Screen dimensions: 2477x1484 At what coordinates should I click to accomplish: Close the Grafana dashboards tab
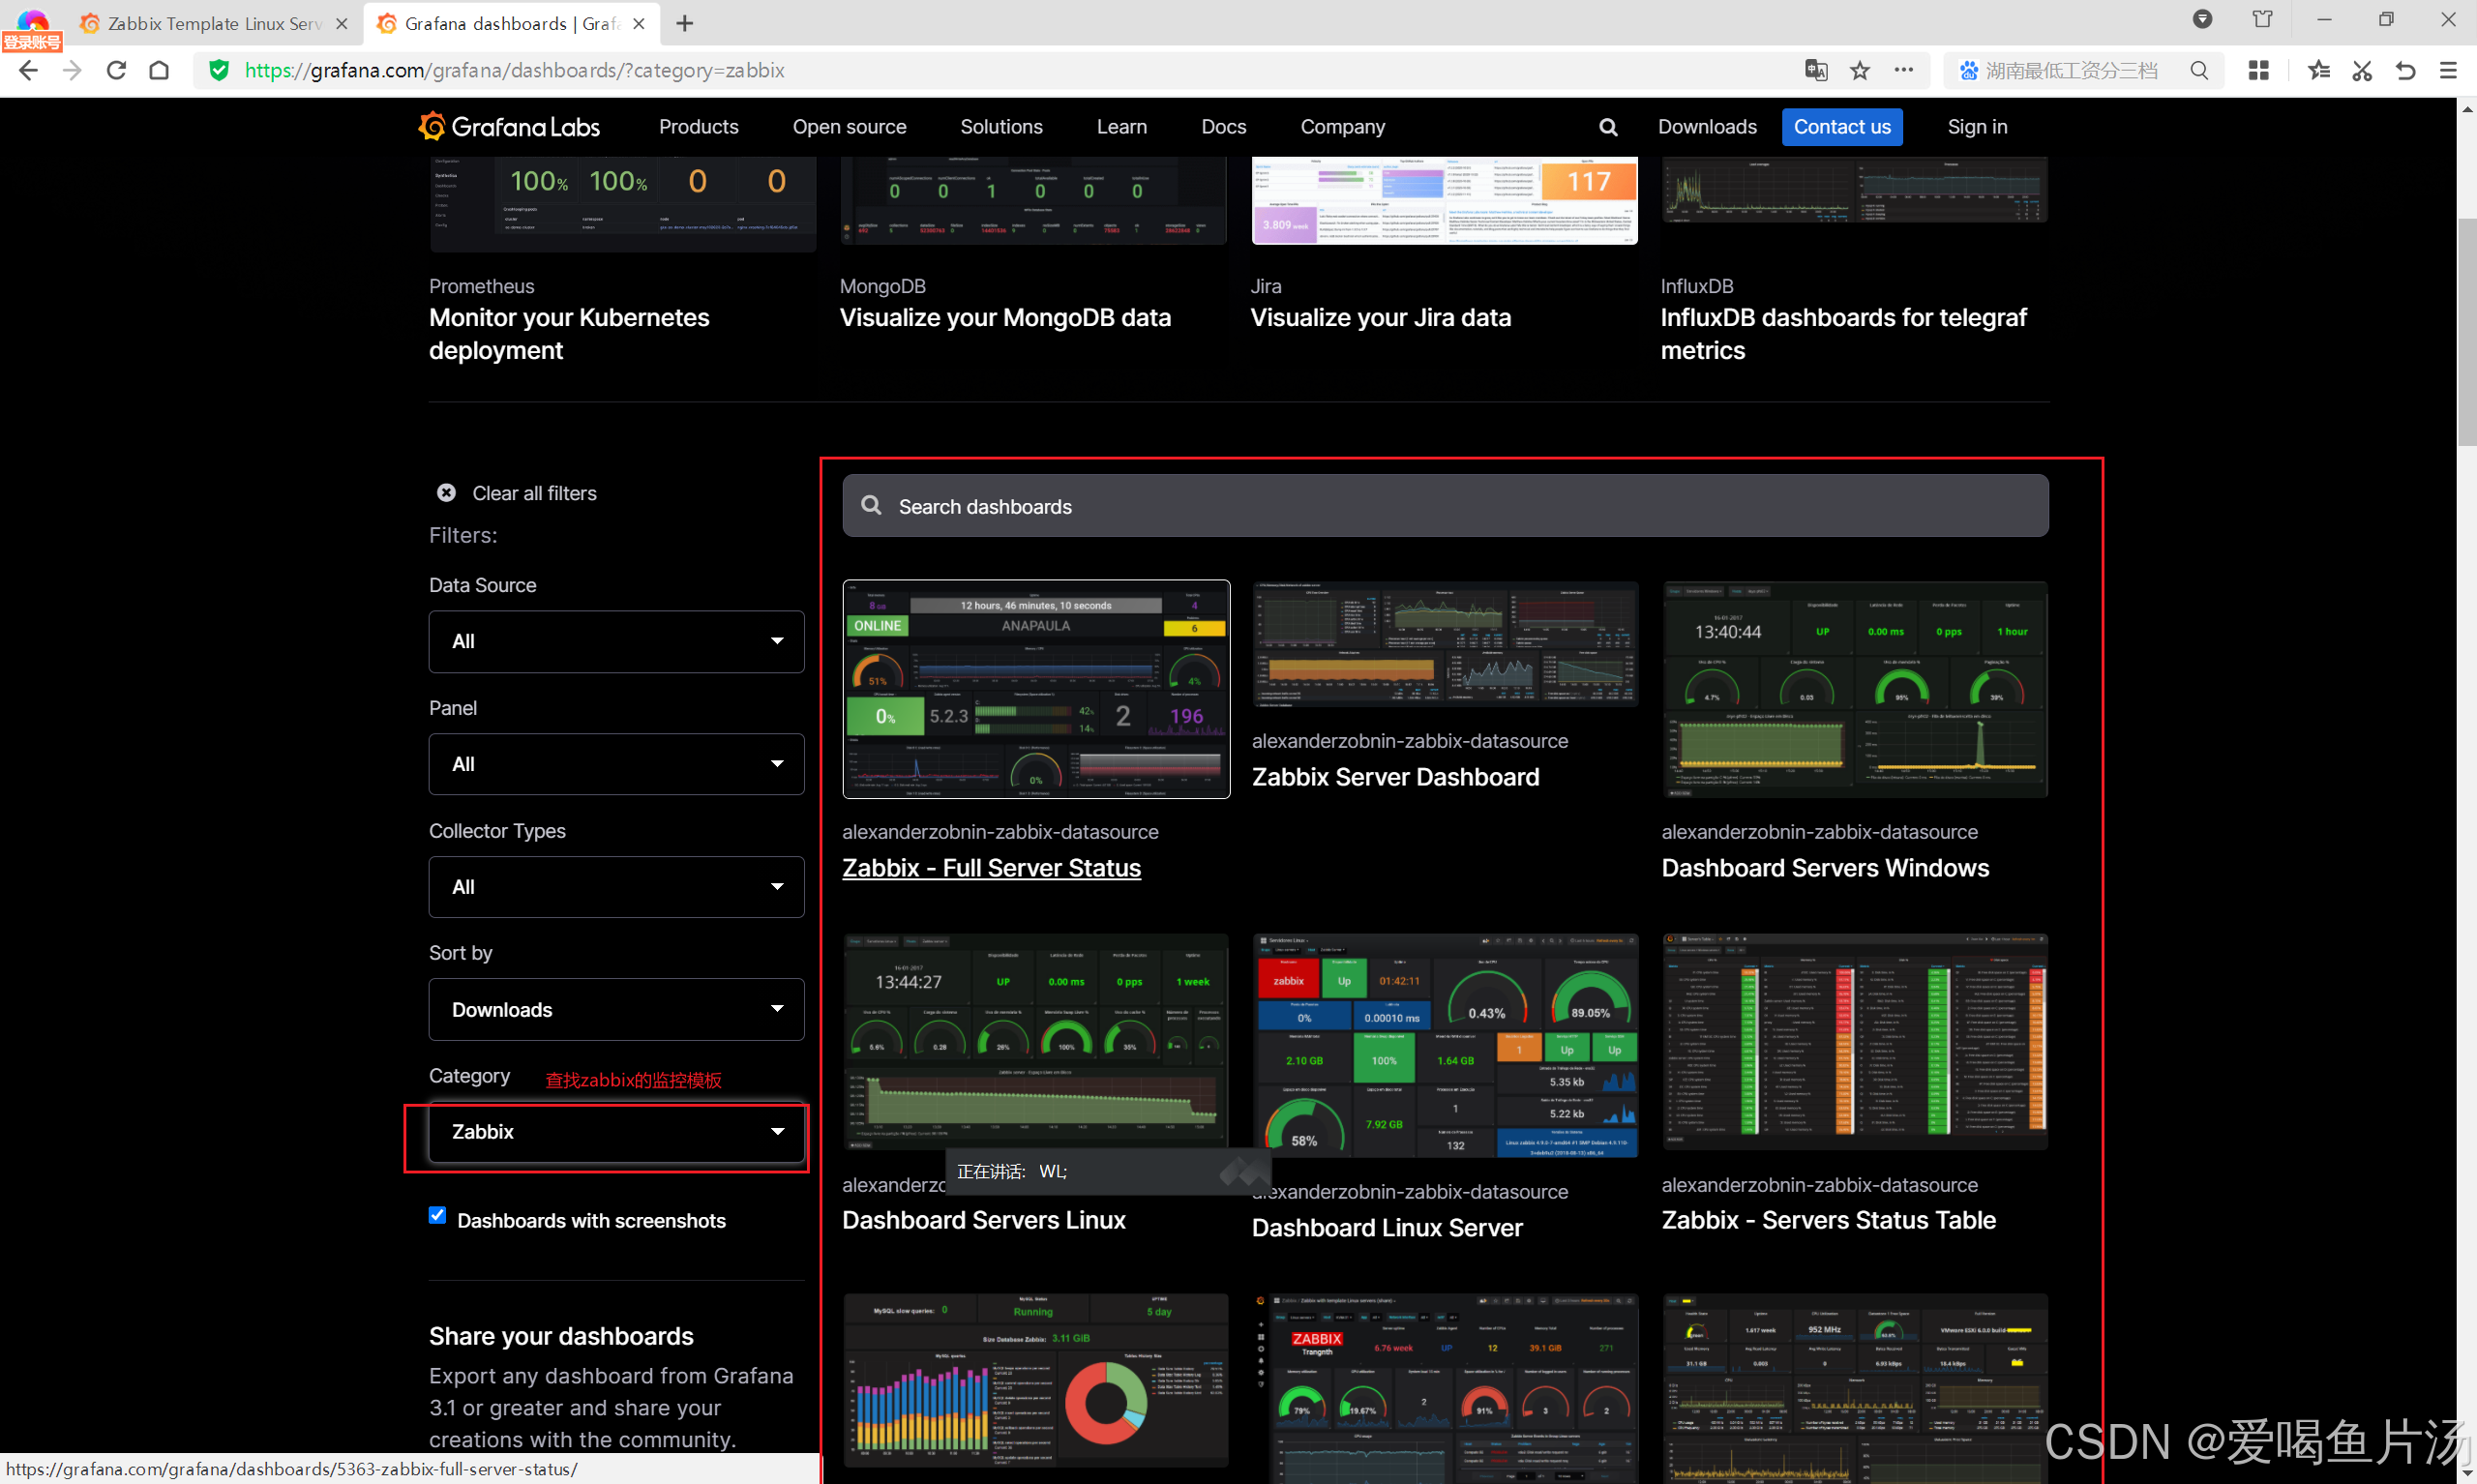[640, 24]
